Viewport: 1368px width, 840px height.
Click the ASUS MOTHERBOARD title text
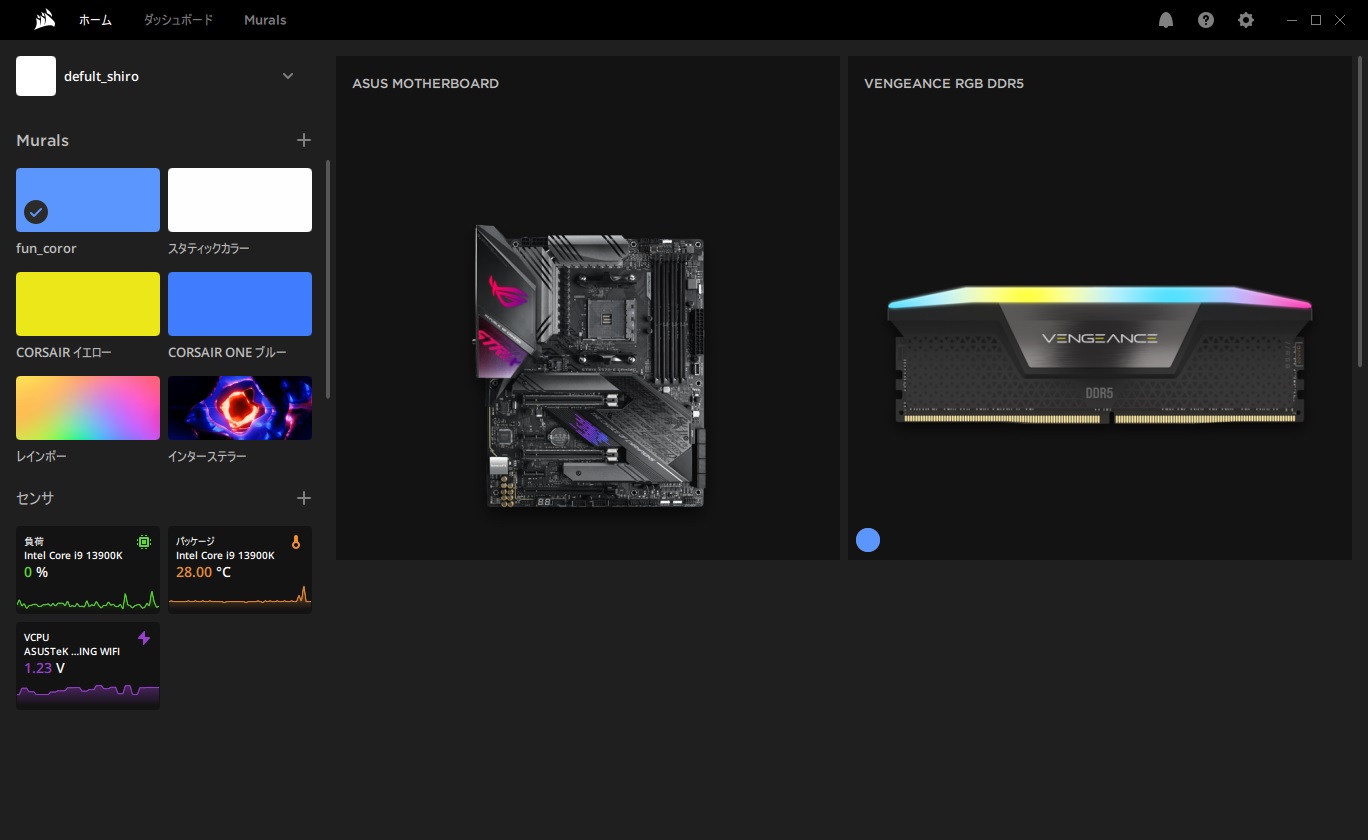coord(425,84)
